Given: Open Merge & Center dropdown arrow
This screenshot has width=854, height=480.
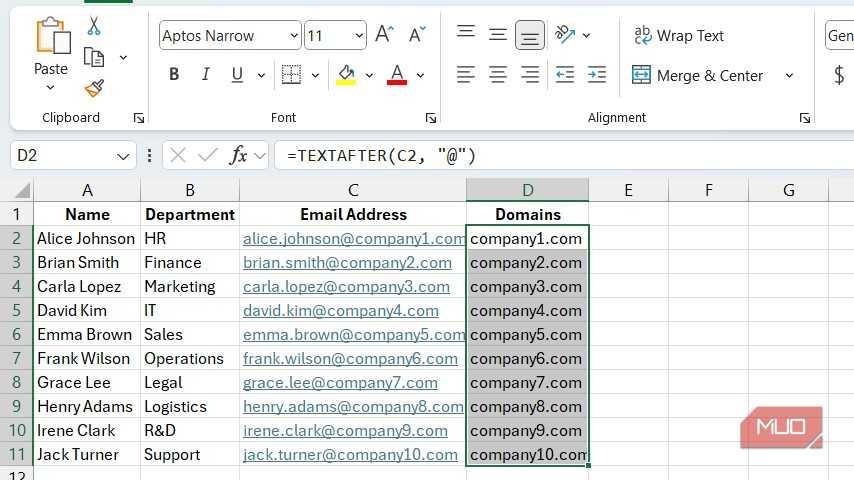Looking at the screenshot, I should [789, 75].
